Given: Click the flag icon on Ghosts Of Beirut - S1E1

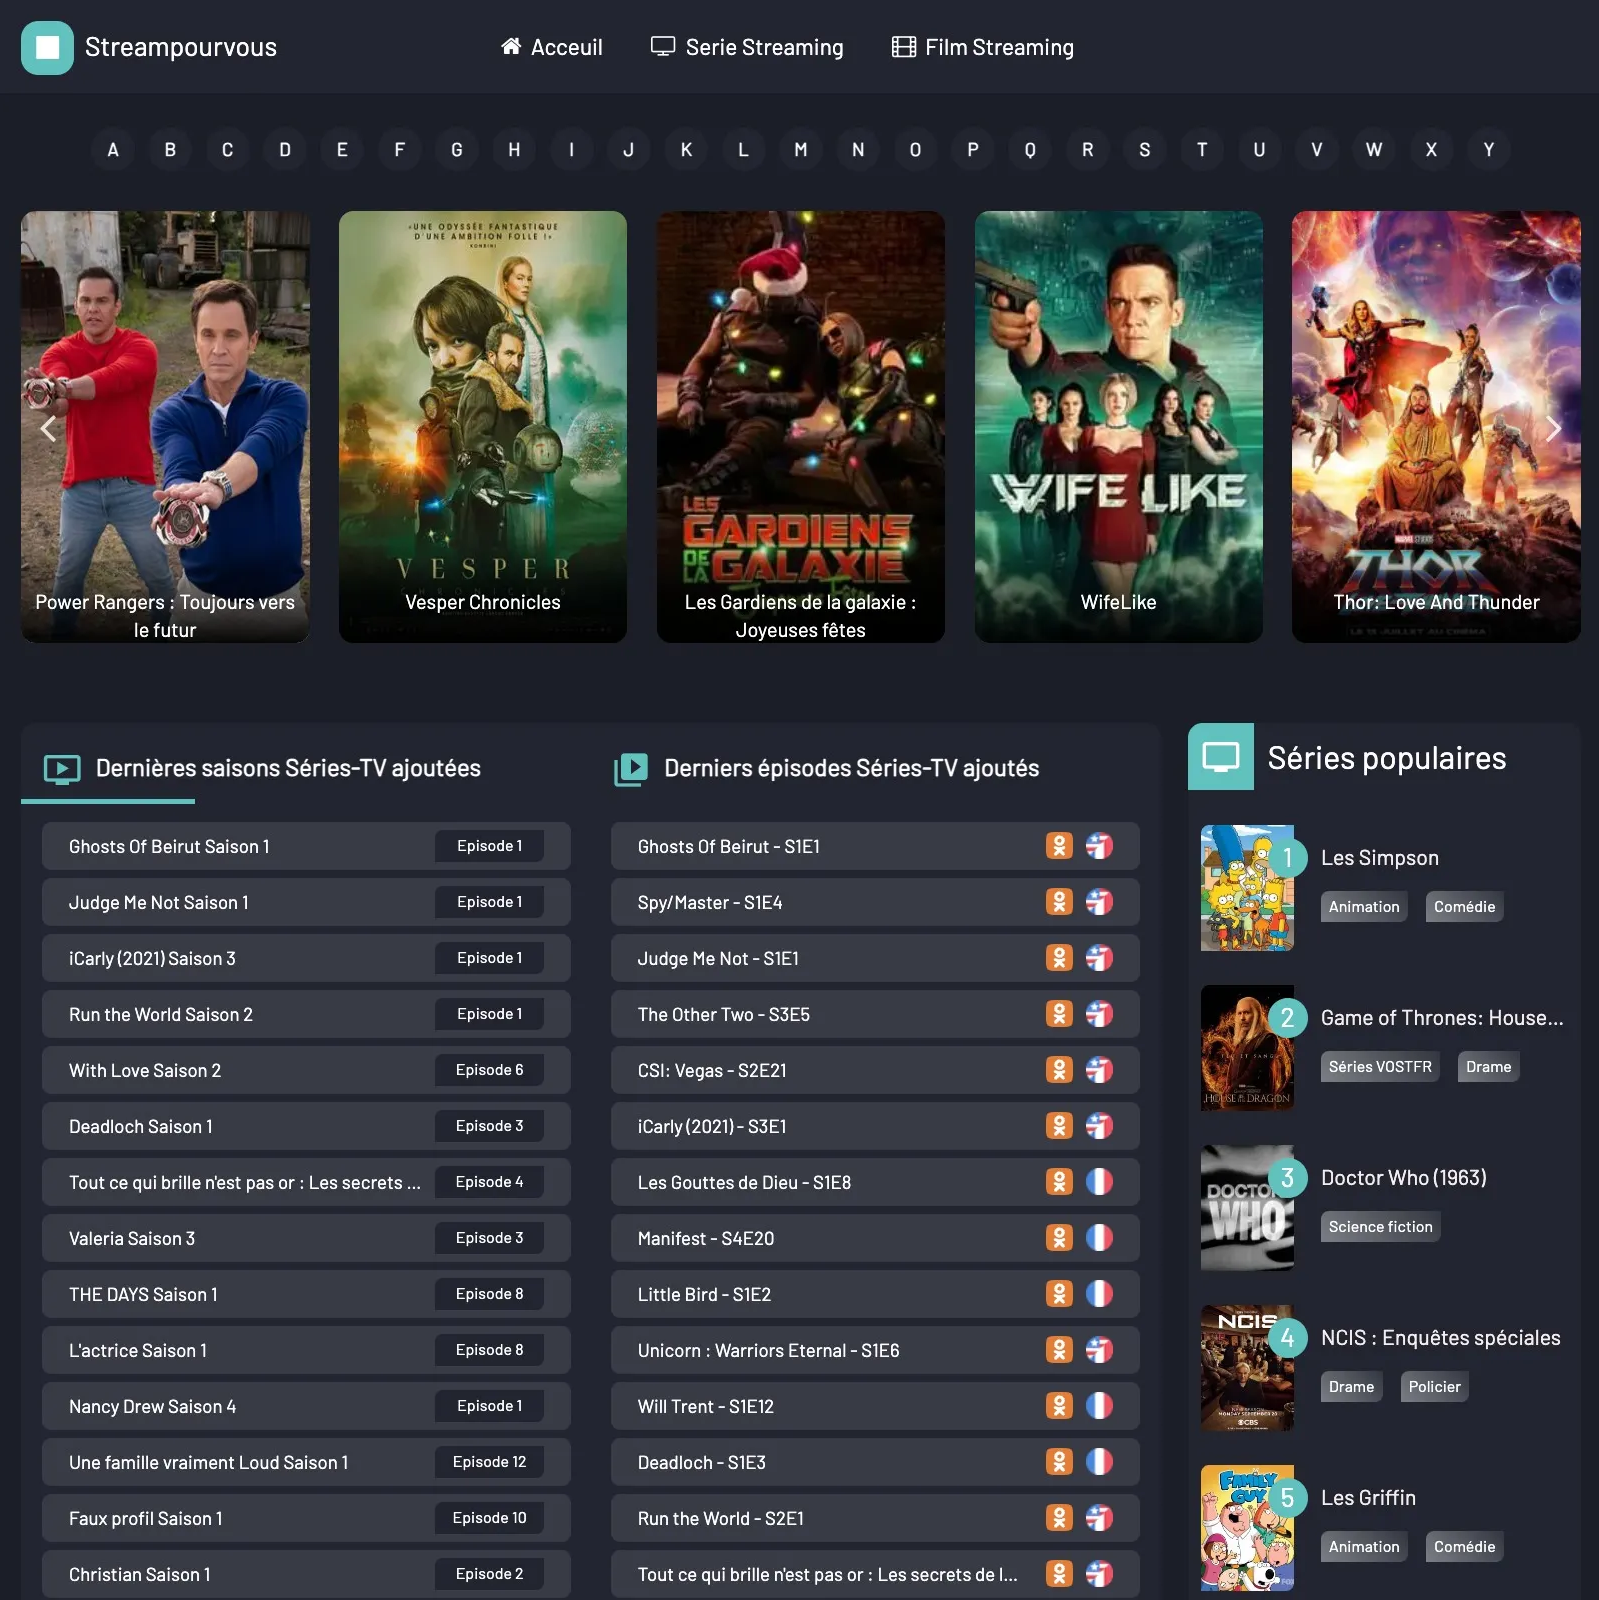Looking at the screenshot, I should [x=1099, y=846].
